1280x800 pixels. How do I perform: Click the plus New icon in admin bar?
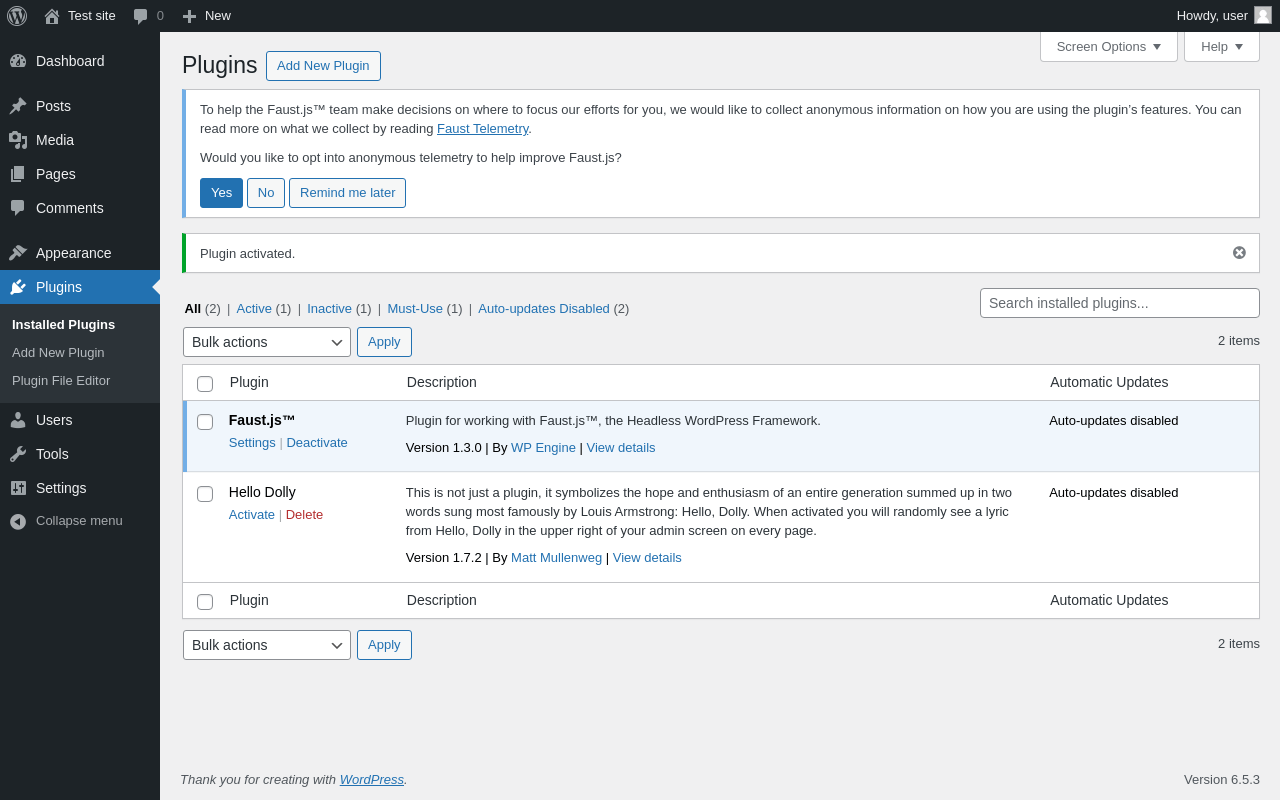point(189,16)
